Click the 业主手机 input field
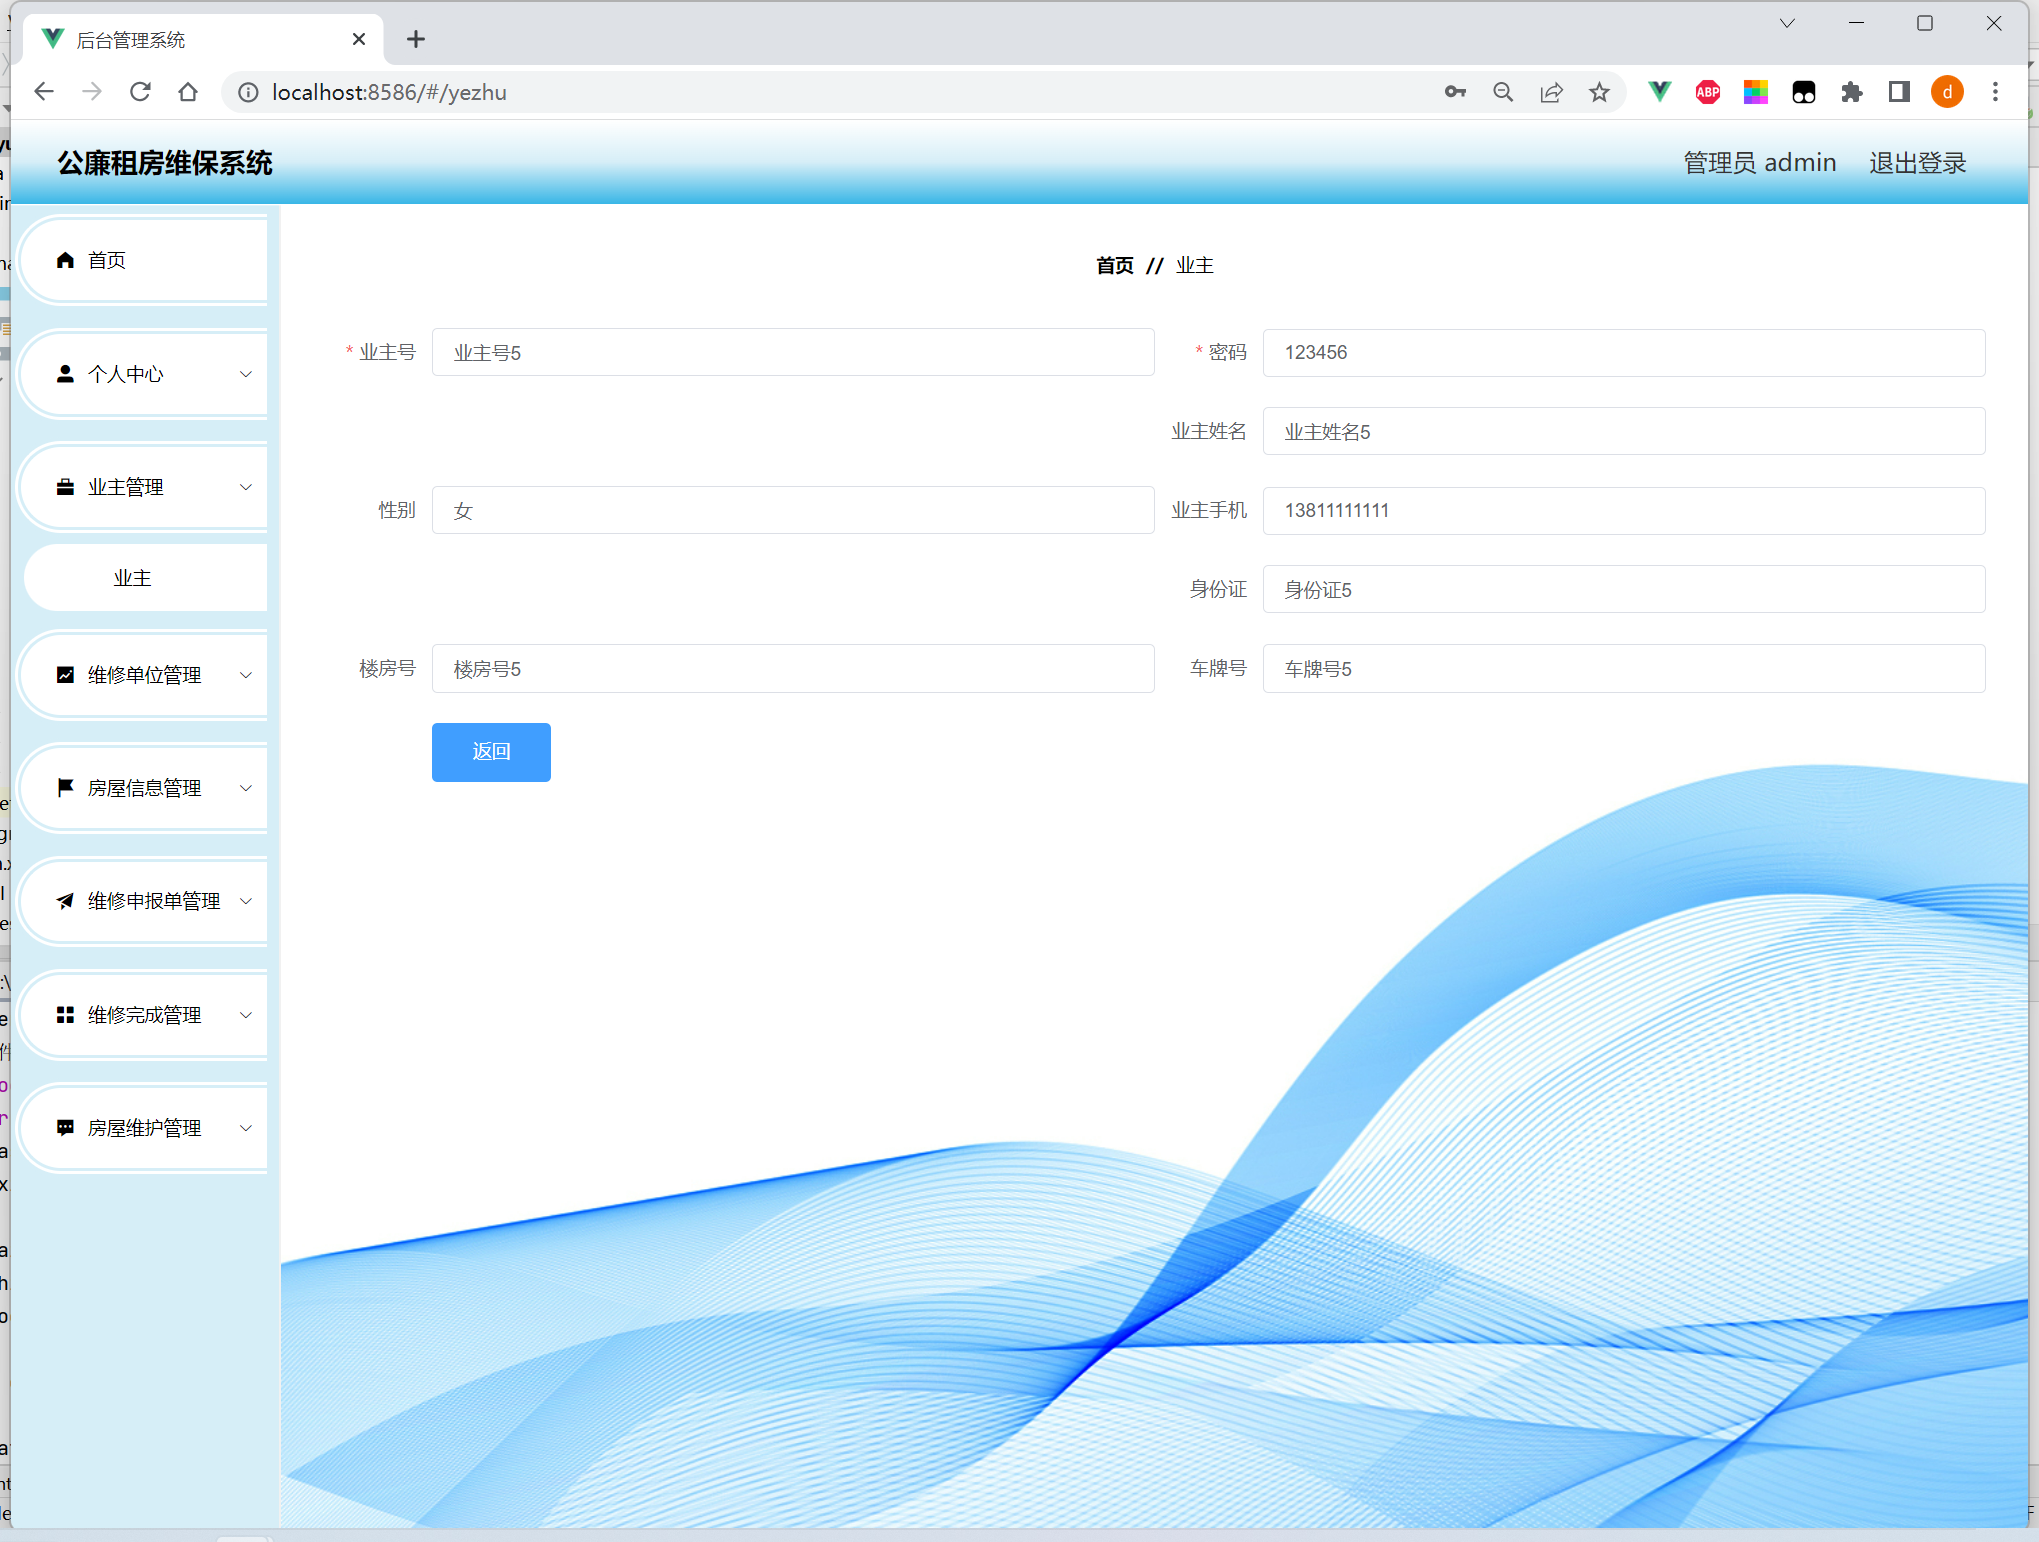Image resolution: width=2039 pixels, height=1542 pixels. 1623,511
